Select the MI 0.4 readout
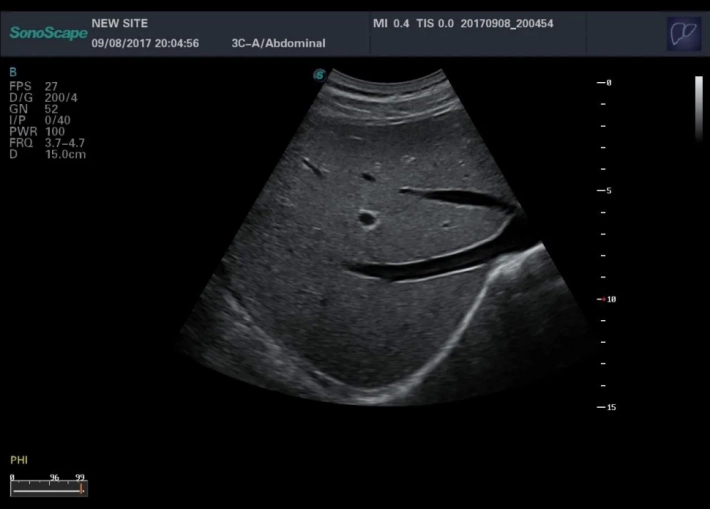Screen dimensions: 710x509 point(391,22)
